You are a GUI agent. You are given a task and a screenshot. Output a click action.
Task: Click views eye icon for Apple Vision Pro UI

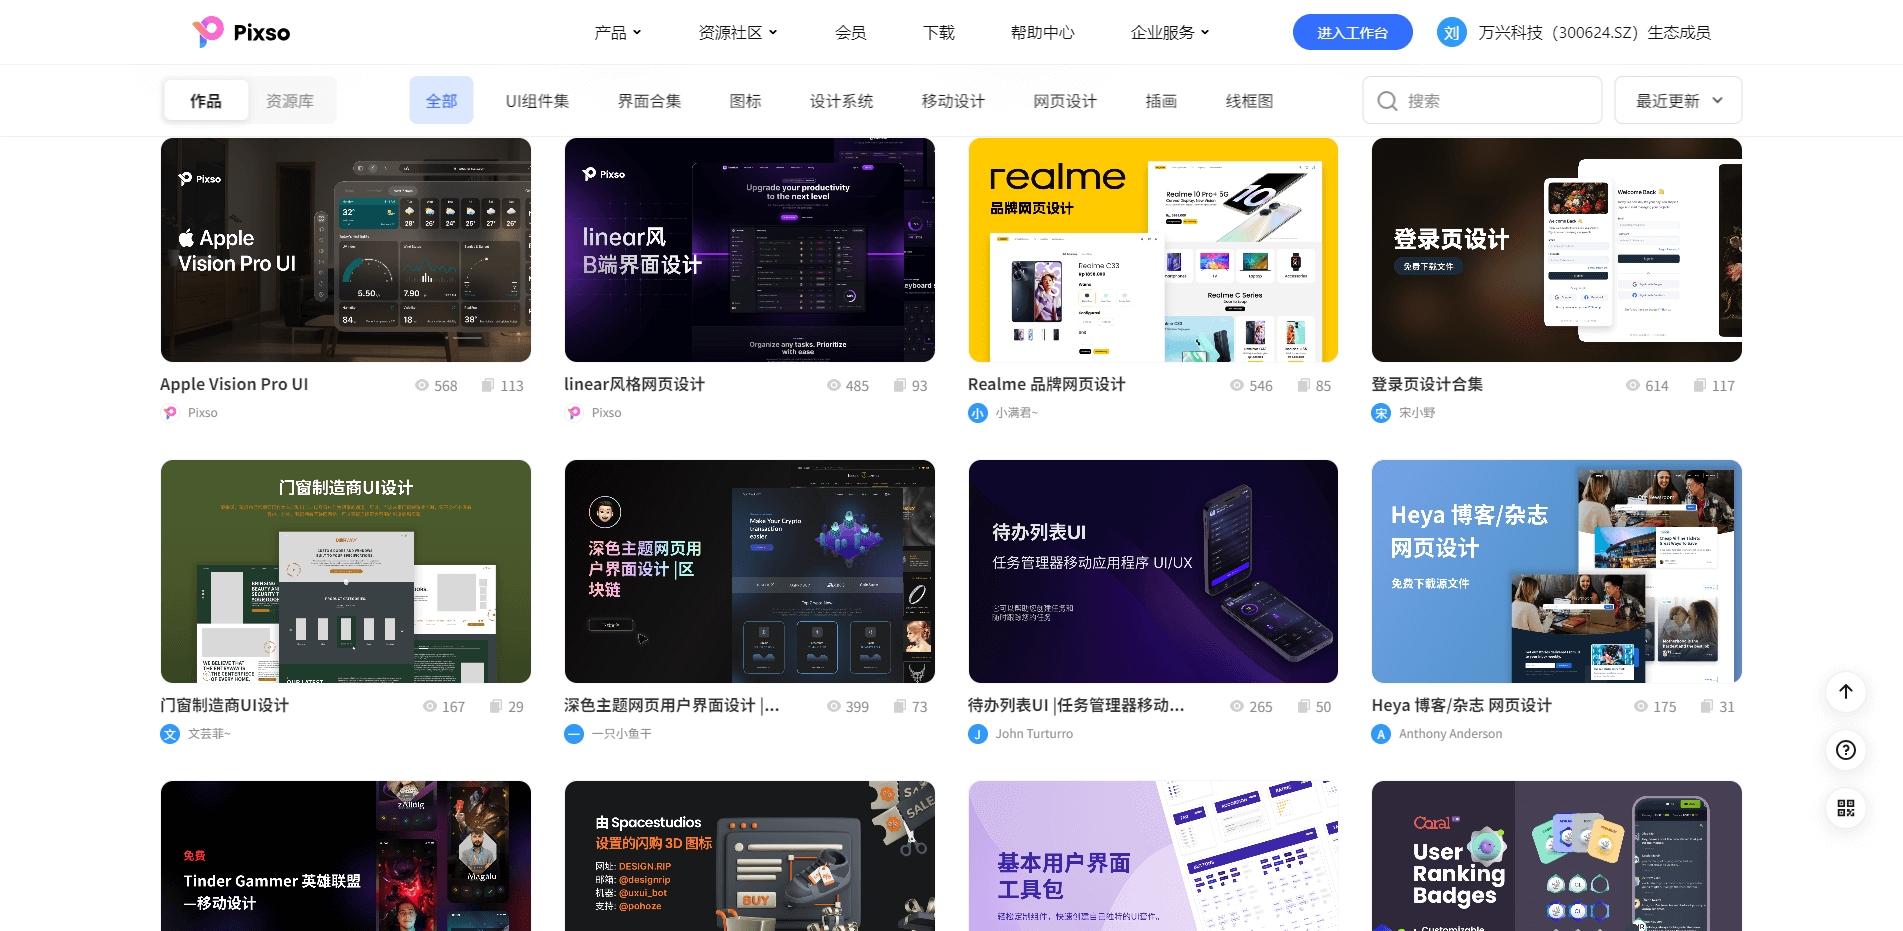point(422,385)
